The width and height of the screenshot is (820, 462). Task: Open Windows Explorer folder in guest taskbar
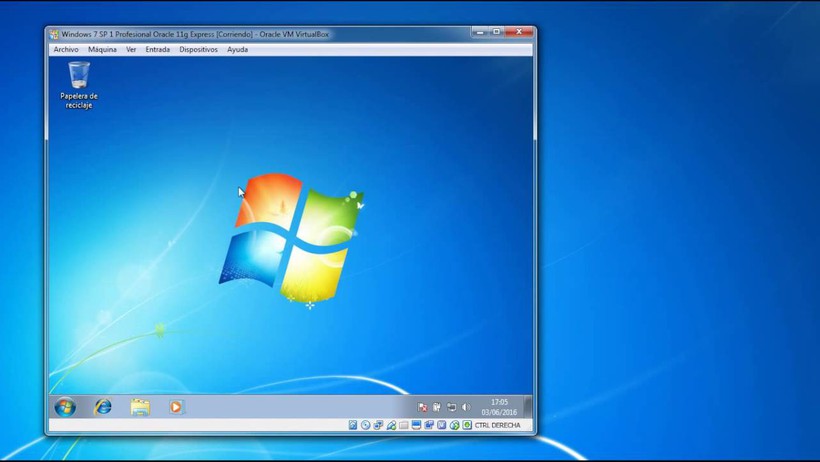[x=140, y=407]
